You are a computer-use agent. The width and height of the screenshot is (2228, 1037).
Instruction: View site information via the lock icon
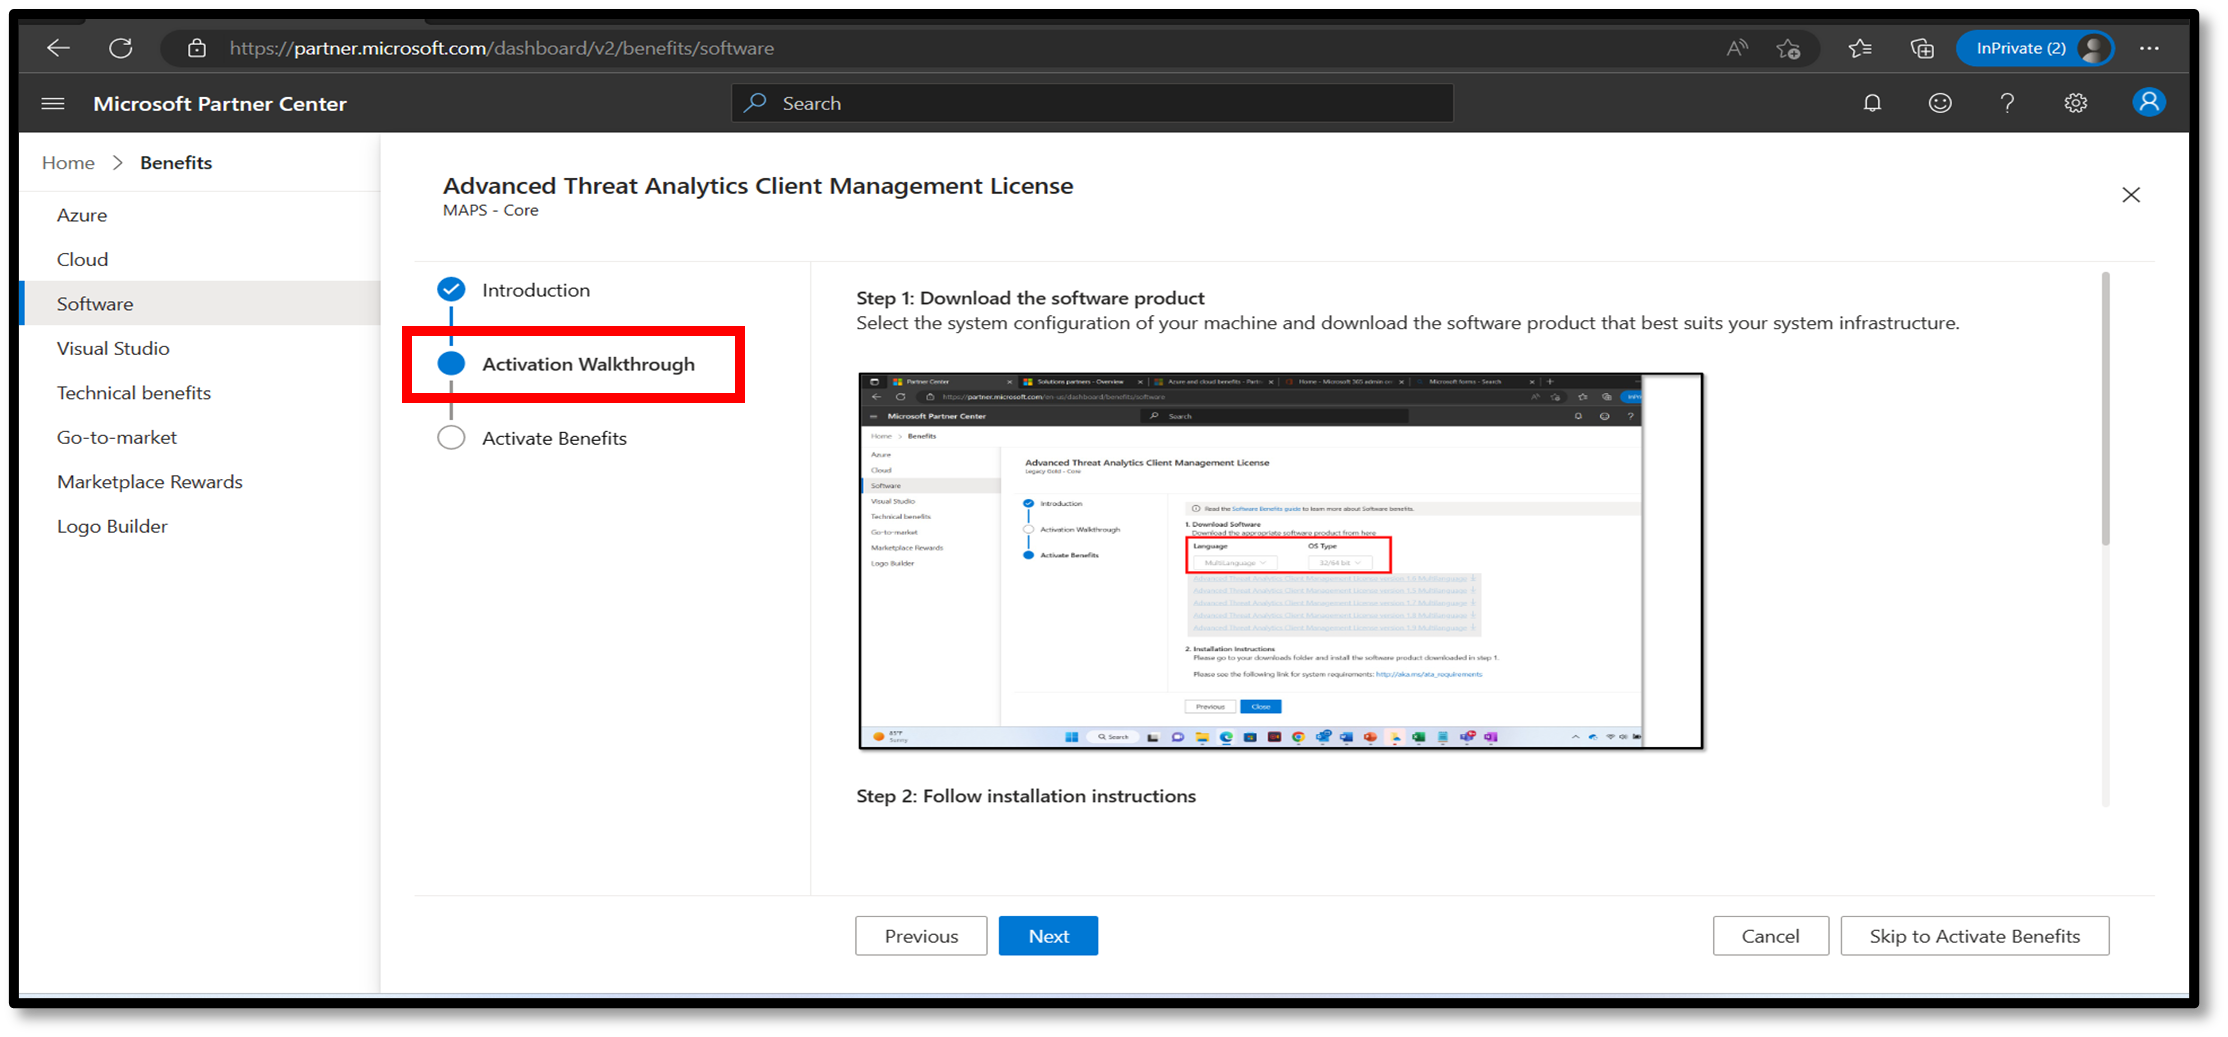click(197, 48)
